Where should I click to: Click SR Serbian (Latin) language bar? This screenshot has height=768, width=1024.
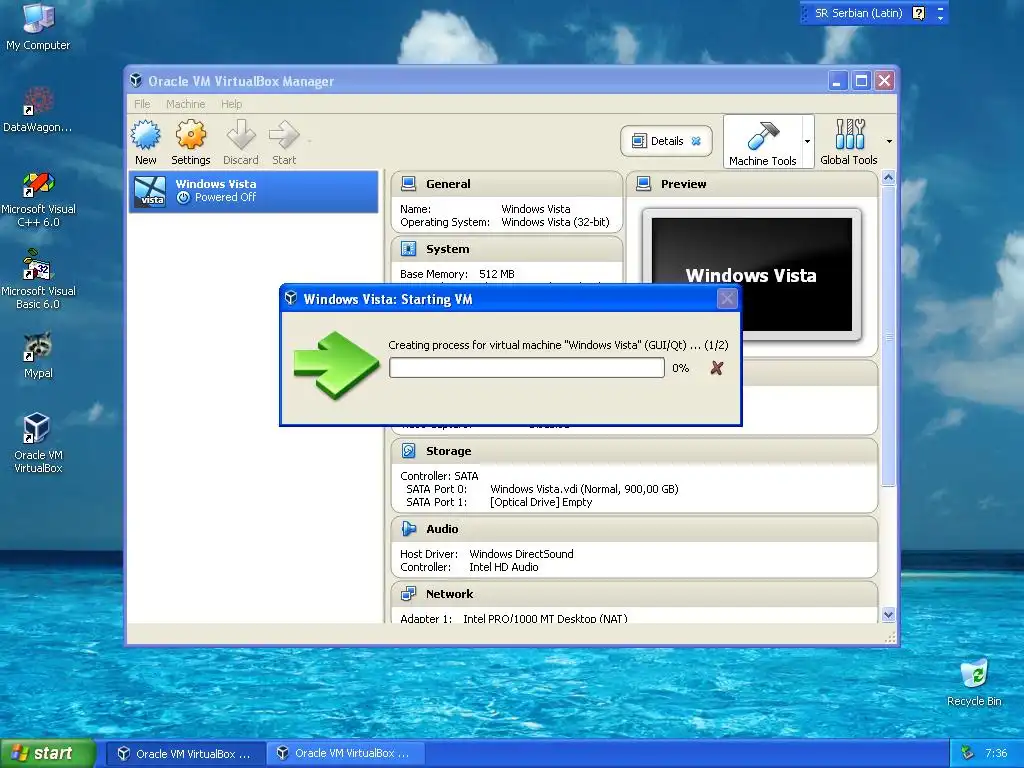pos(857,13)
